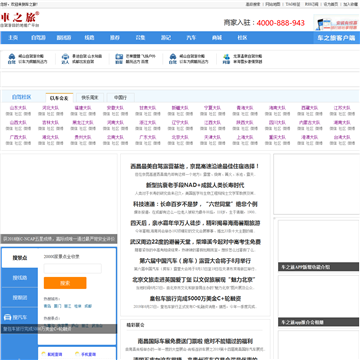Open 自驾游 in the navigation bar

38,38
